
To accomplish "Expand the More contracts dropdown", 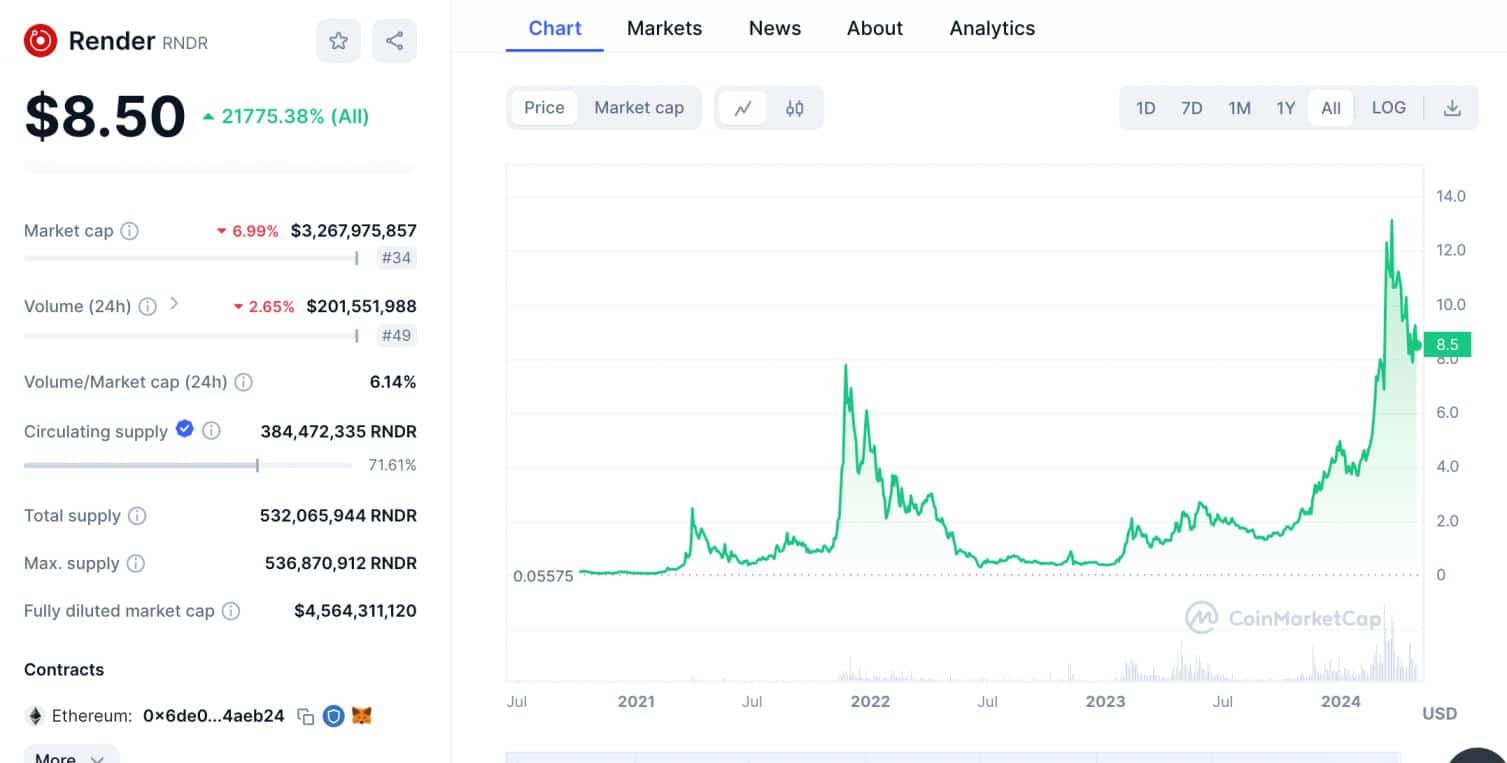I will click(x=71, y=756).
